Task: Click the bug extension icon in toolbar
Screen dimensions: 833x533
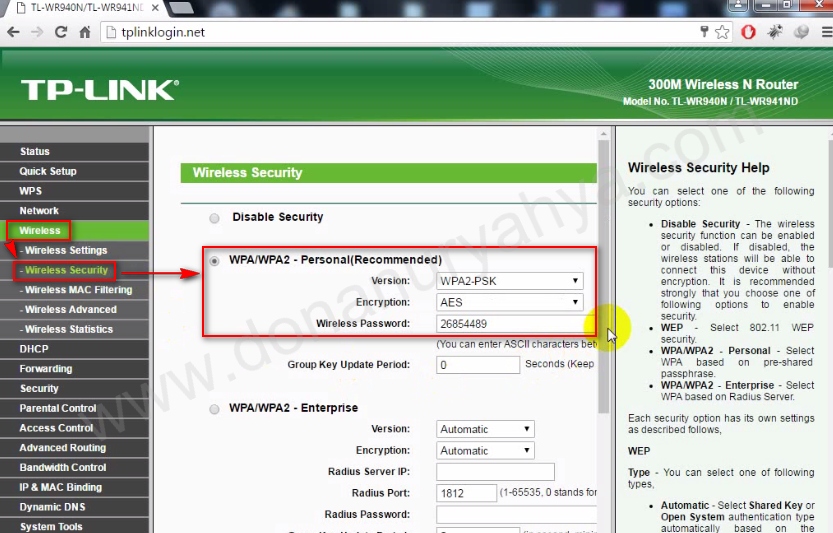Action: pyautogui.click(x=775, y=32)
